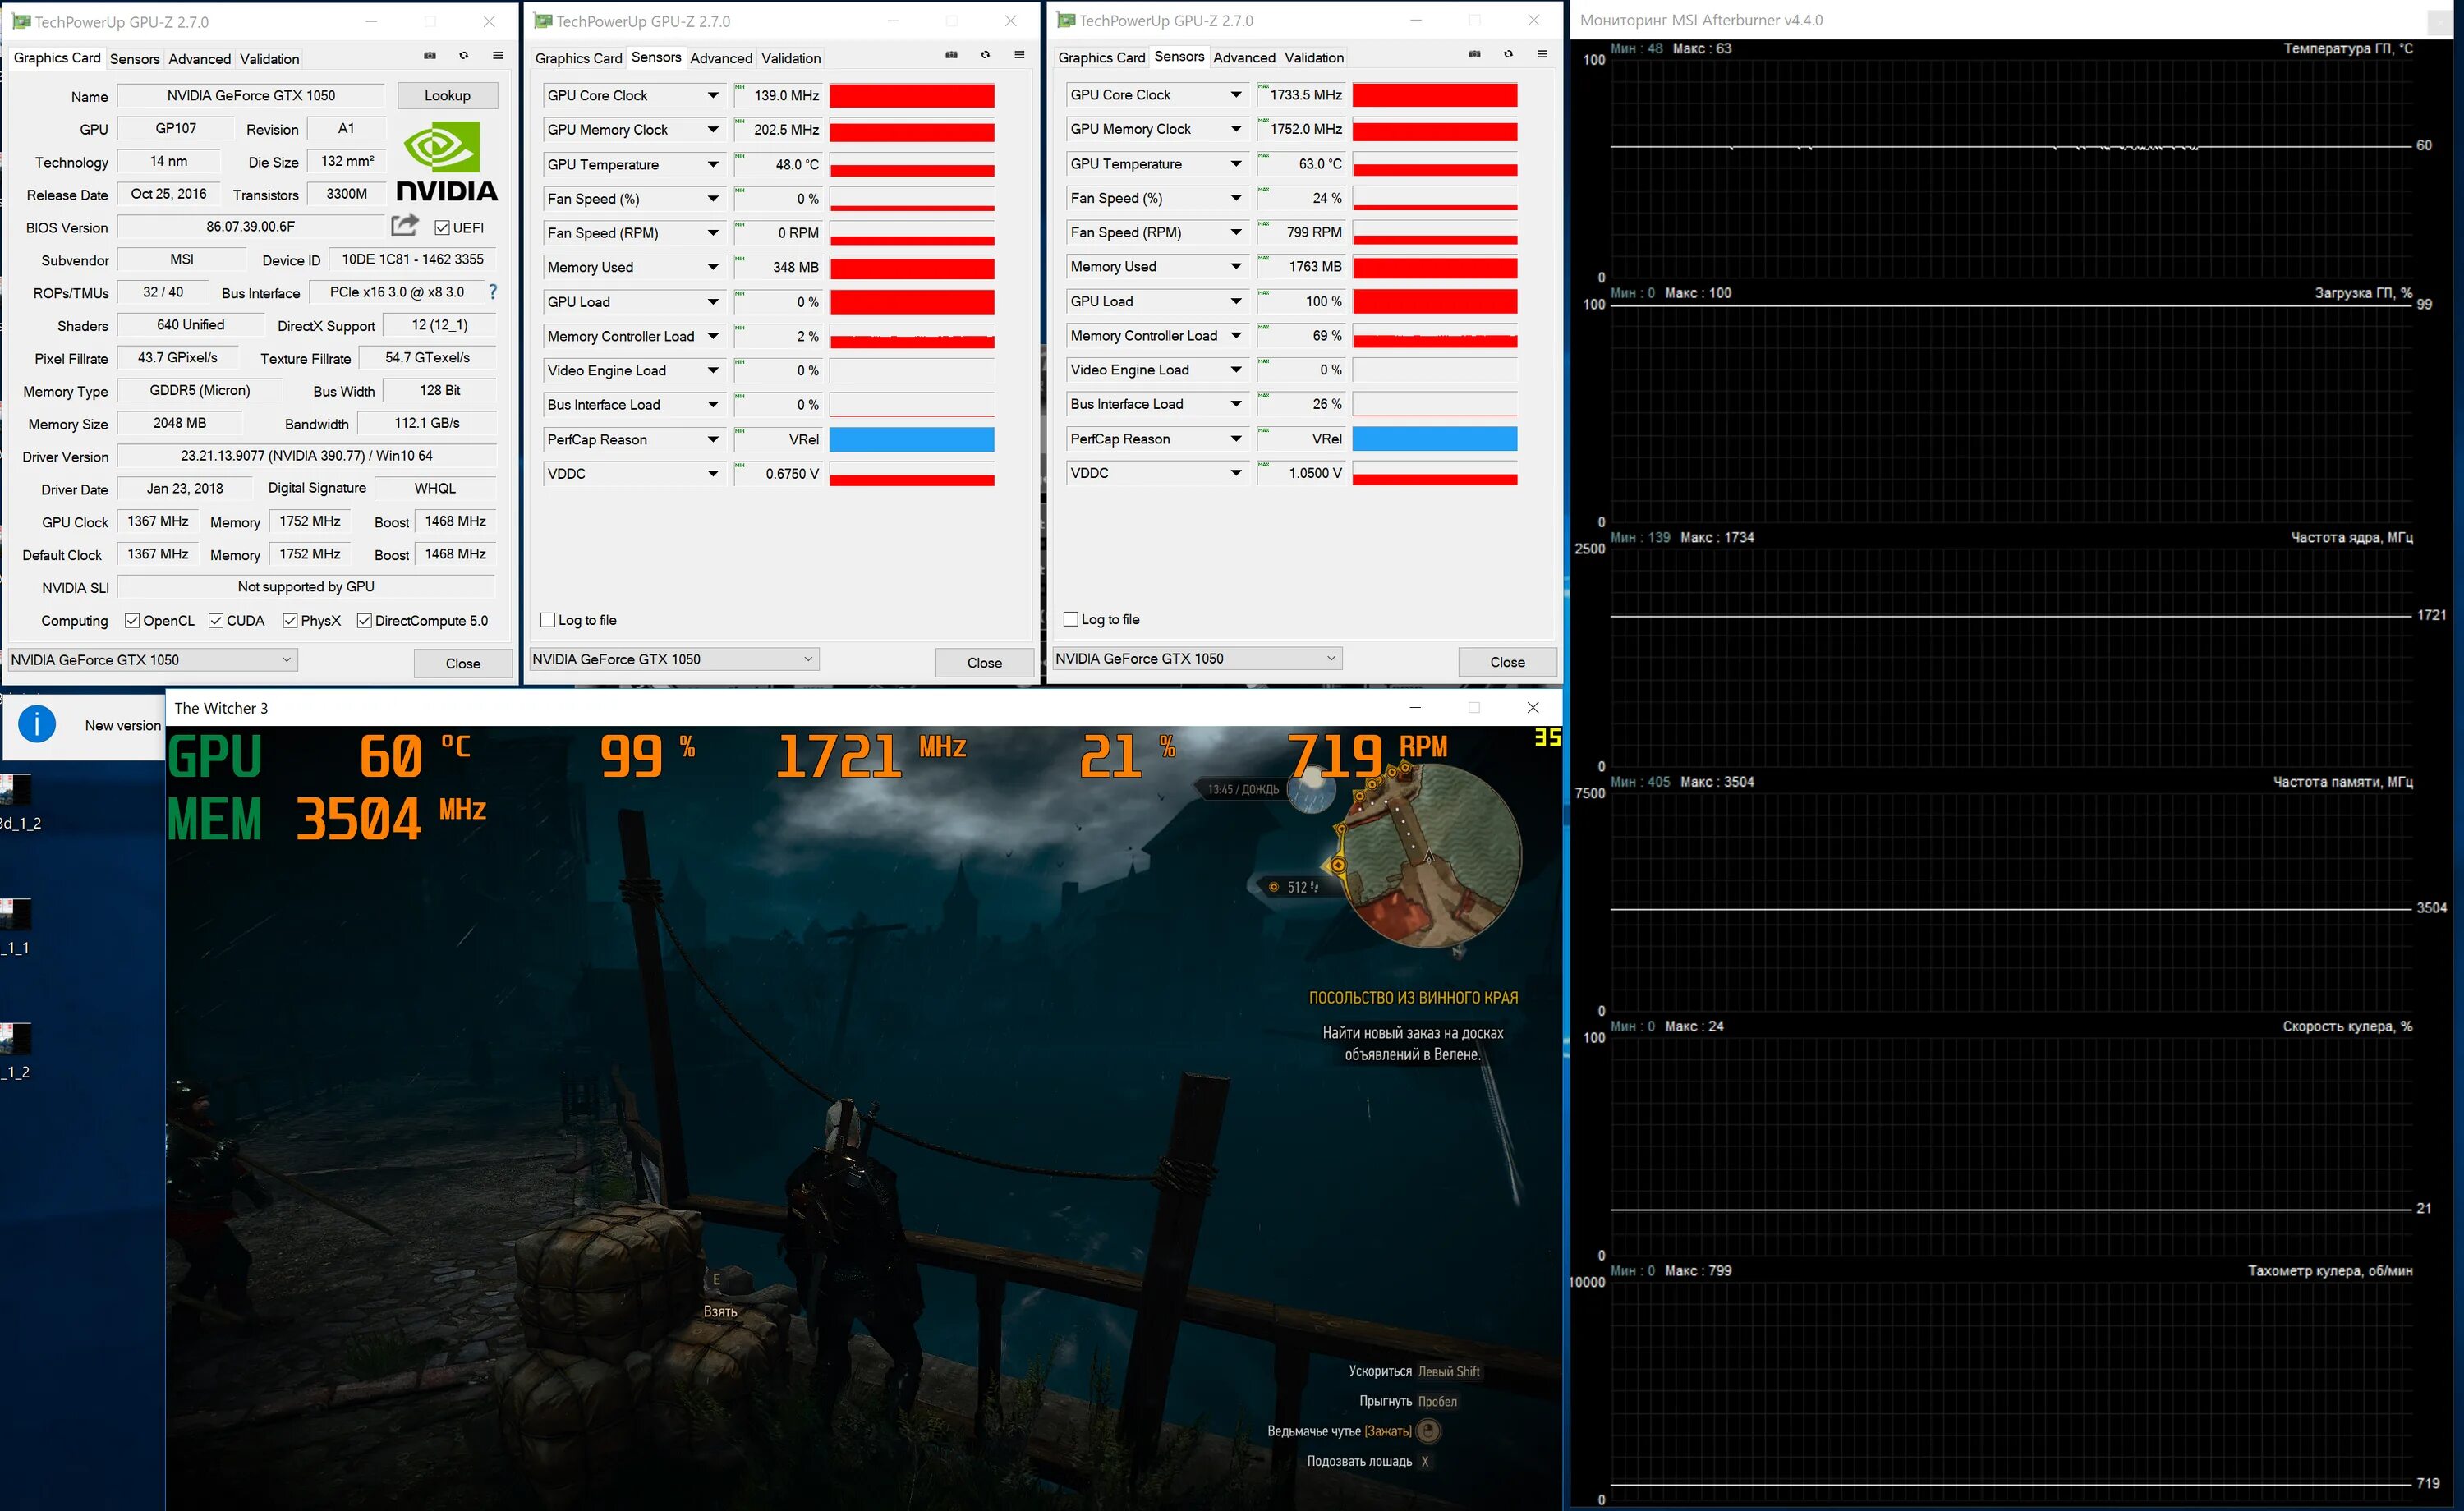The height and width of the screenshot is (1511, 2464).
Task: Switch to Validation tab in left GPU-Z window
Action: tap(270, 59)
